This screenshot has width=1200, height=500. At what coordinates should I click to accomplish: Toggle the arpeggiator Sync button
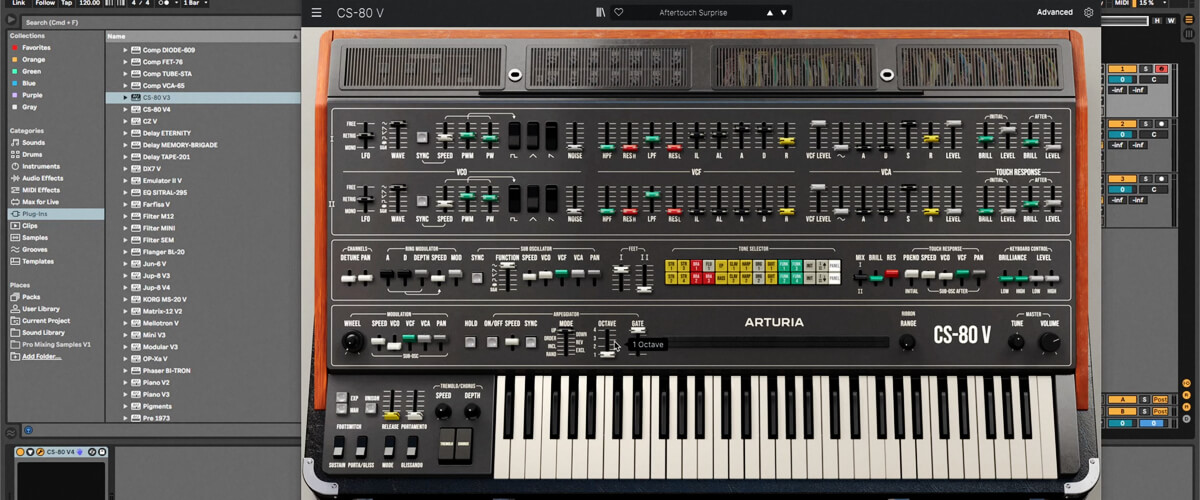[531, 342]
